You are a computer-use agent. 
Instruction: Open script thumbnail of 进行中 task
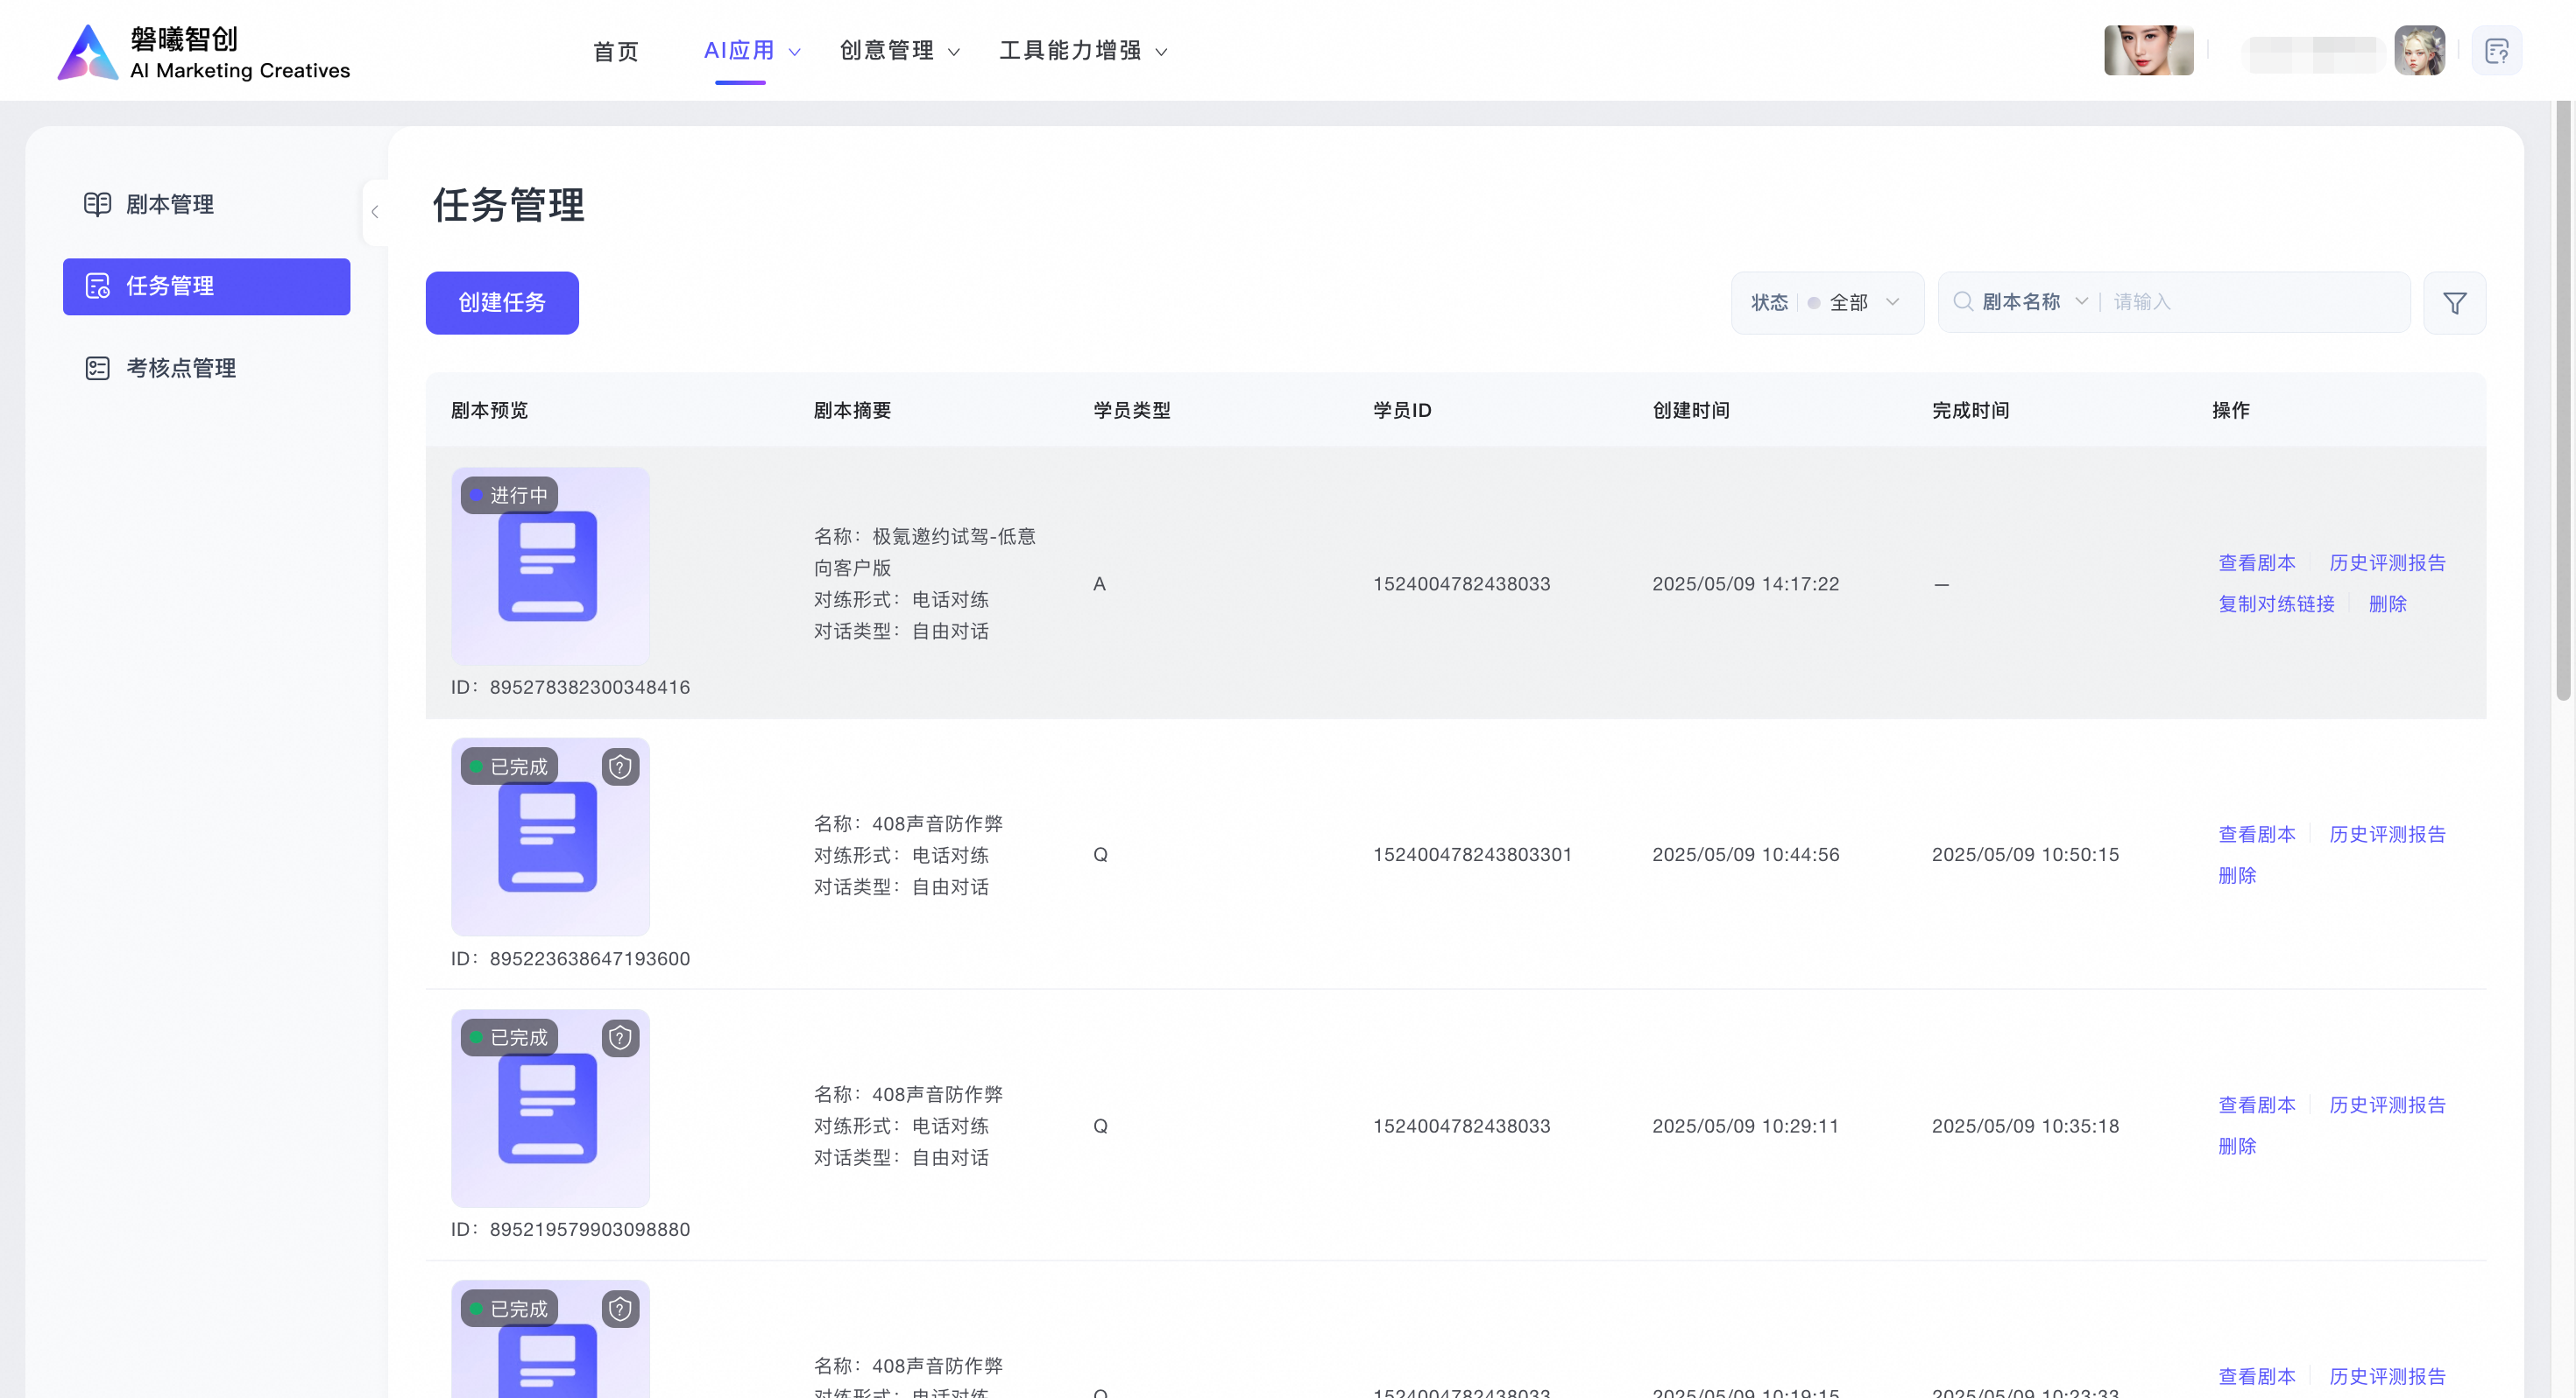550,566
